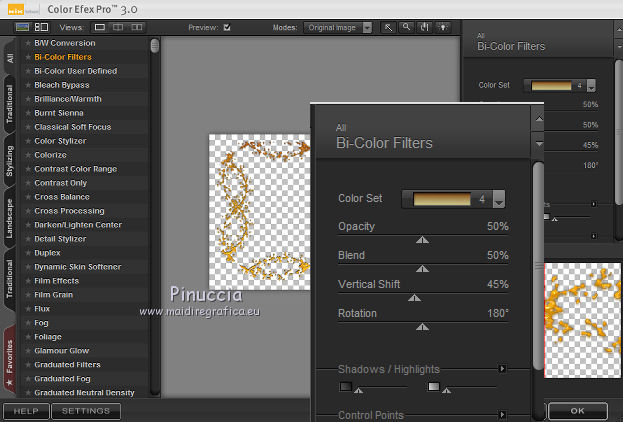Screen dimensions: 623x422
Task: Select the hand pan tool
Action: (x=425, y=27)
